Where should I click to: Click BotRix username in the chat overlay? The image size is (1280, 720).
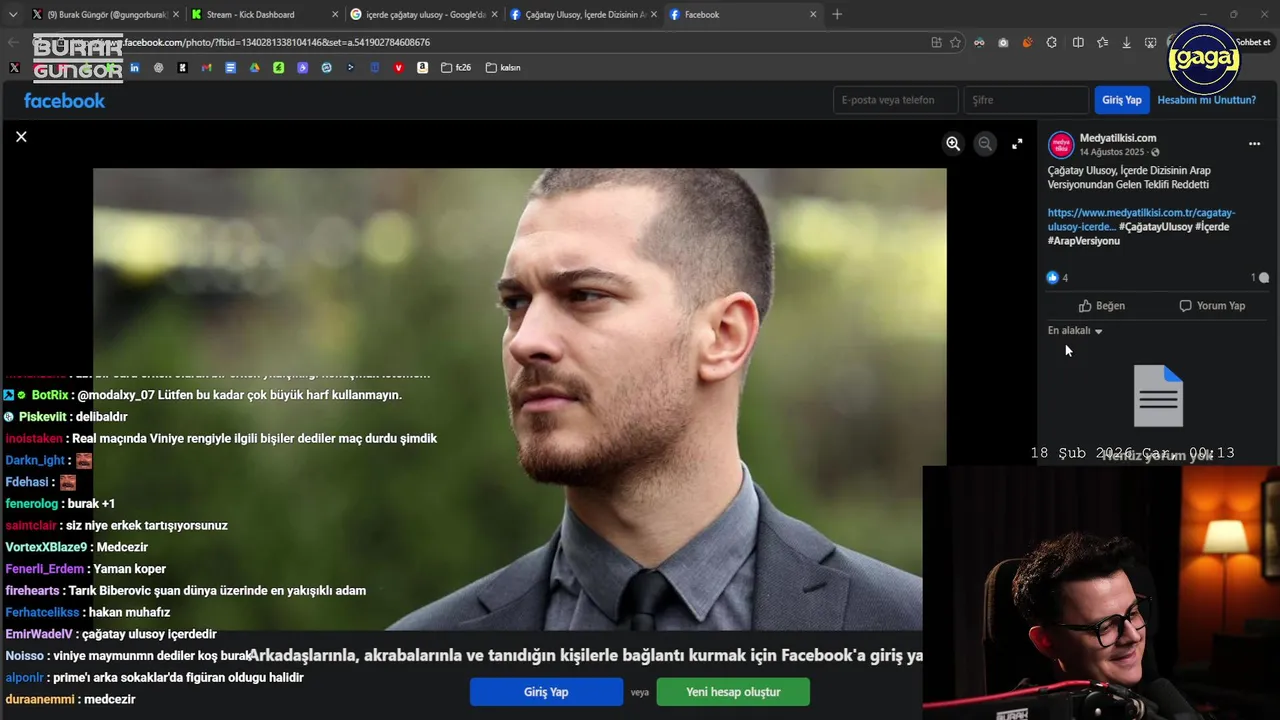point(50,395)
